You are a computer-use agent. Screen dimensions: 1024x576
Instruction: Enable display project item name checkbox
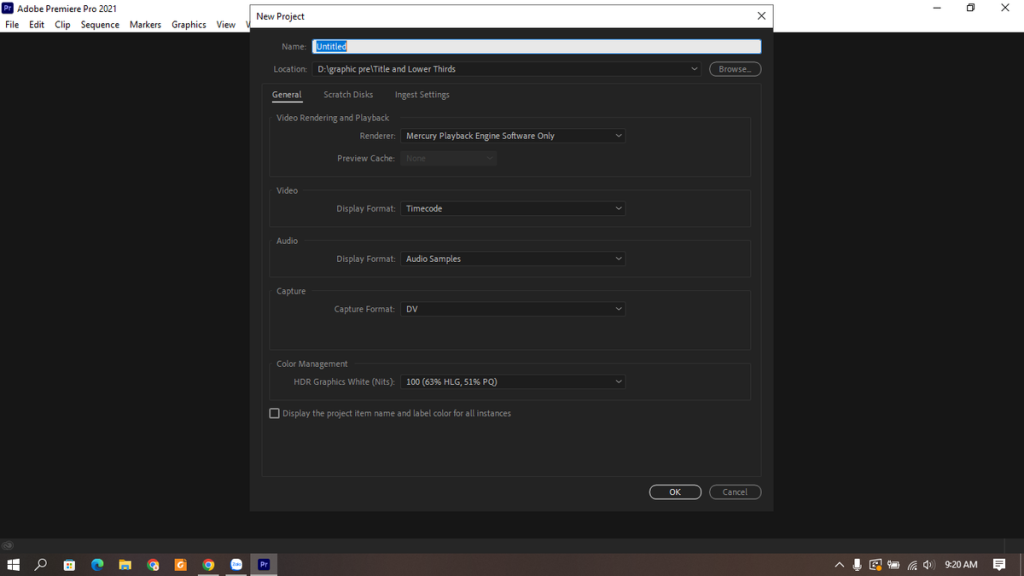pyautogui.click(x=275, y=413)
